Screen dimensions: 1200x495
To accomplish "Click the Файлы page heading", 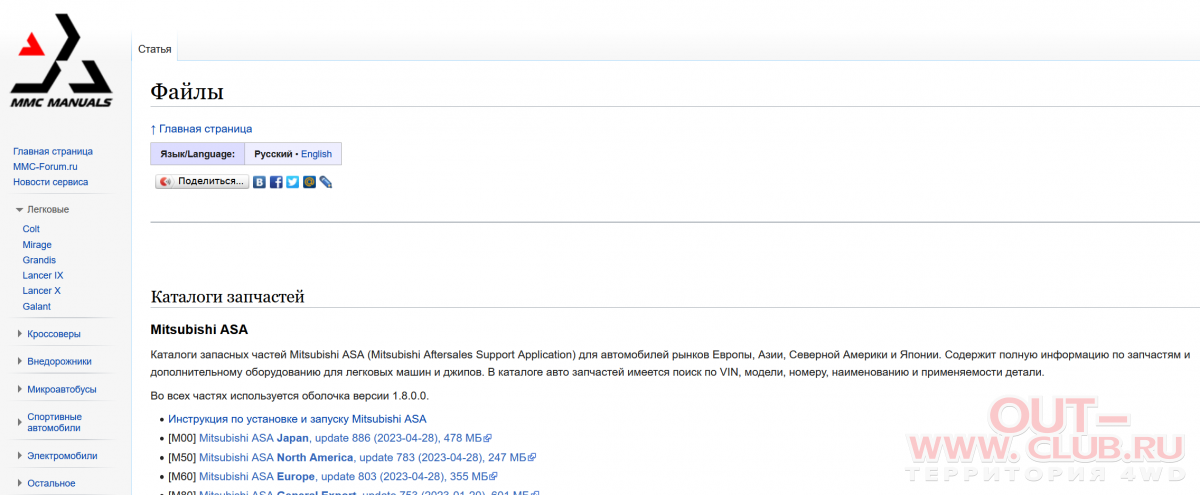I will pyautogui.click(x=187, y=91).
